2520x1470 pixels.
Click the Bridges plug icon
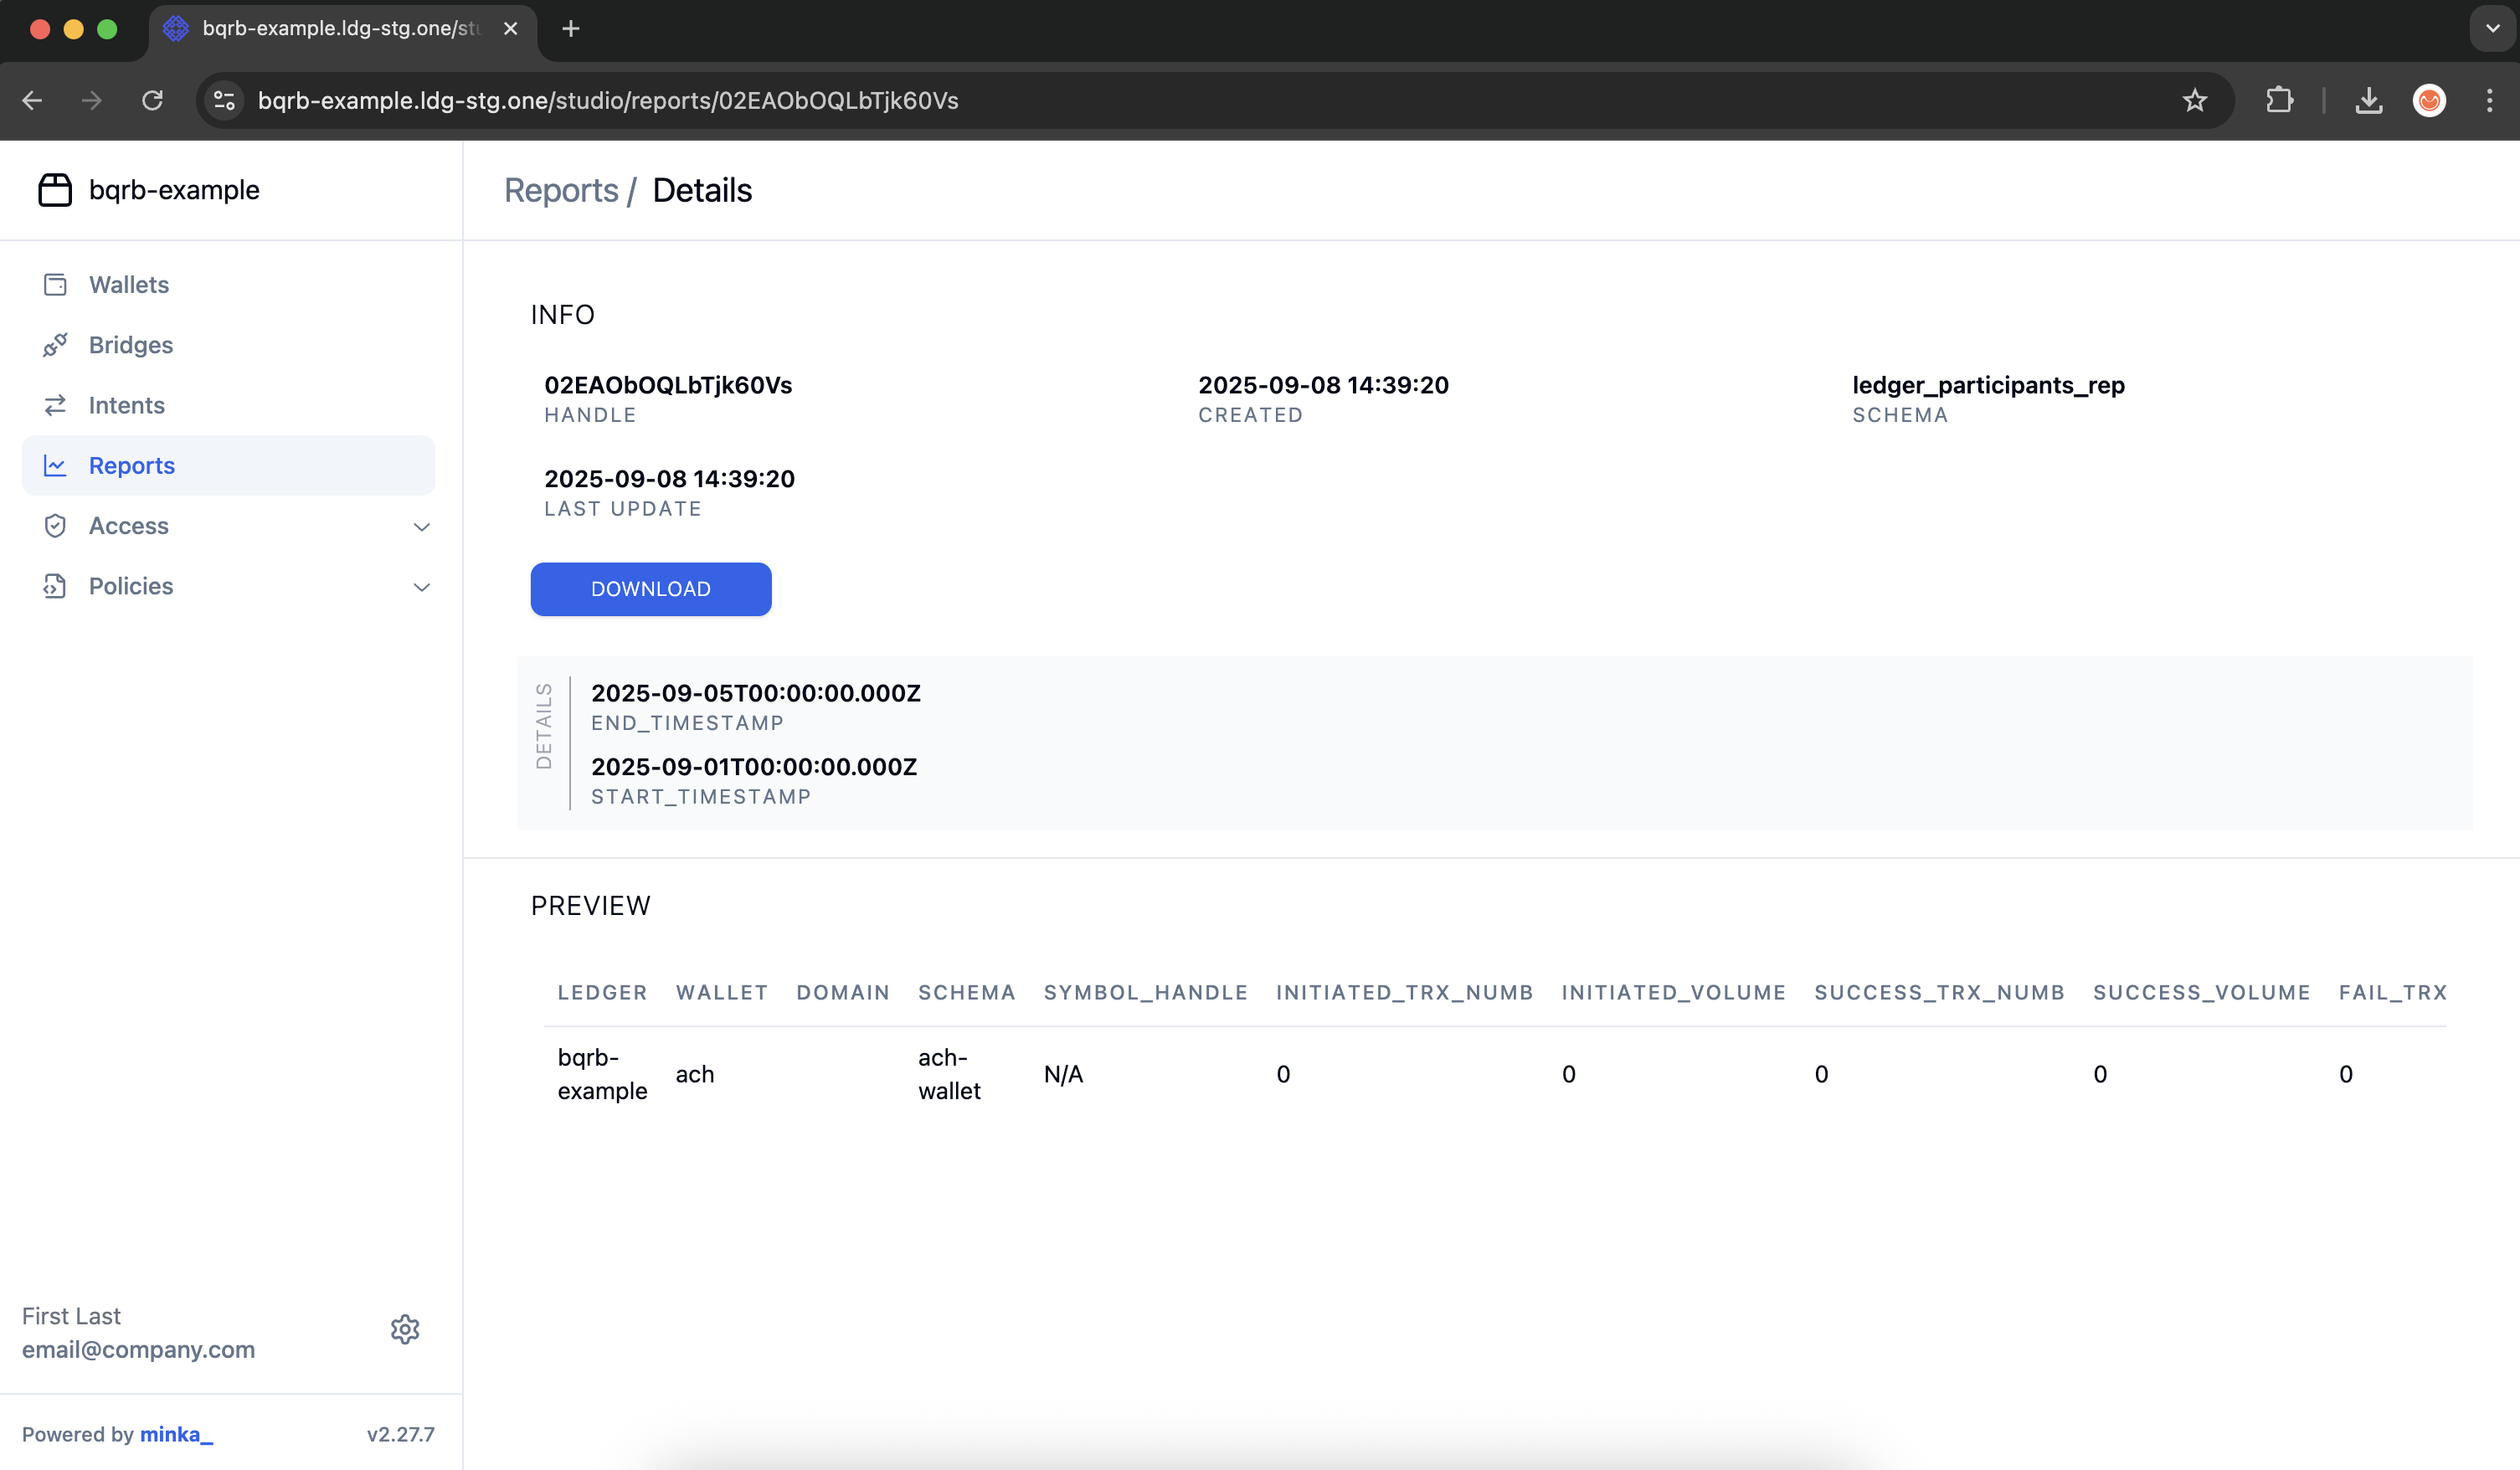pos(55,345)
